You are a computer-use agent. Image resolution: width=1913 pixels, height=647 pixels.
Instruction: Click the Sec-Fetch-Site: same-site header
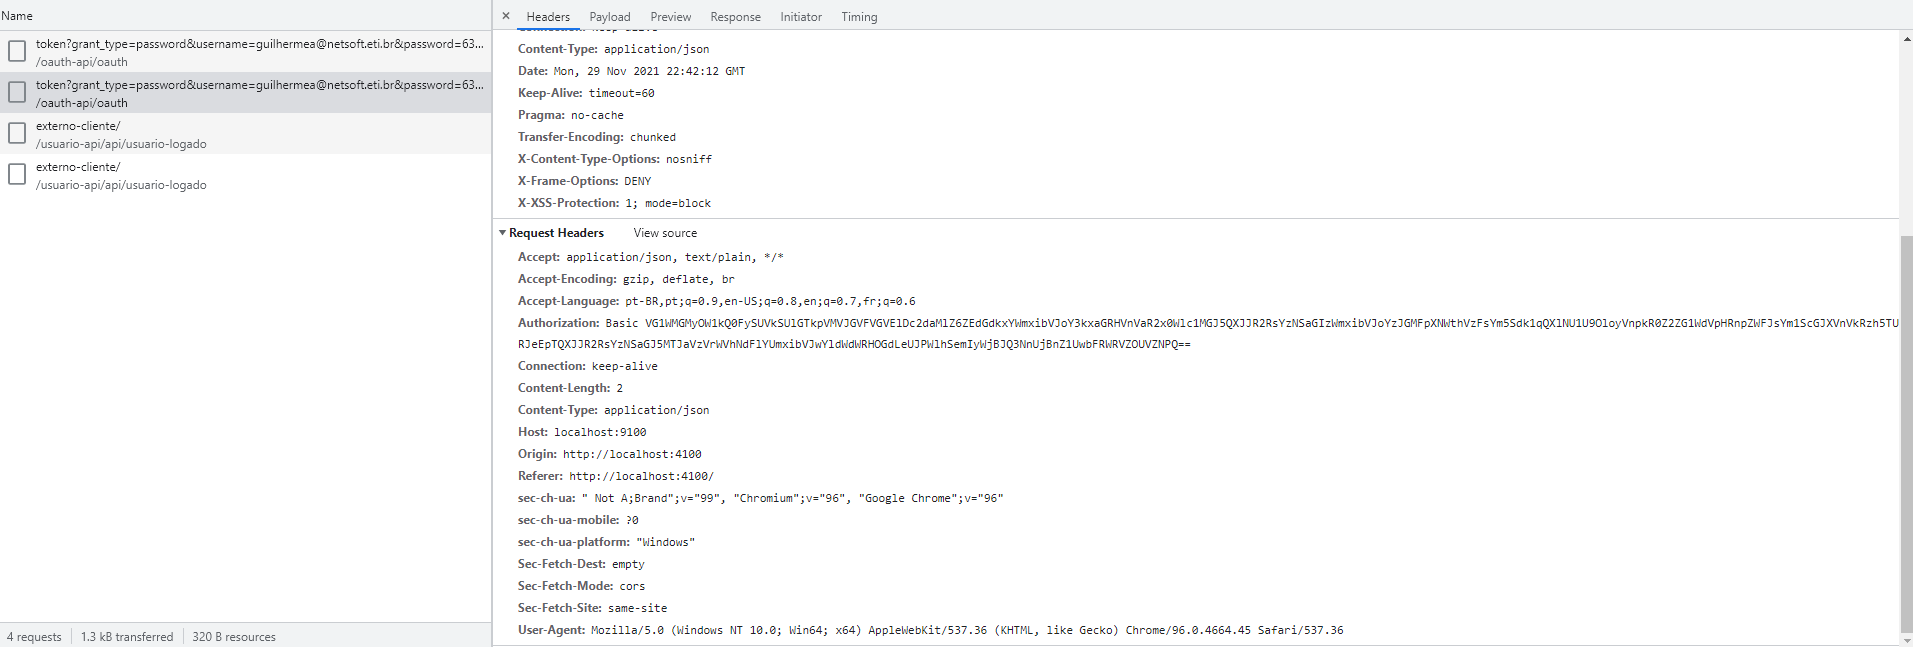pos(592,608)
